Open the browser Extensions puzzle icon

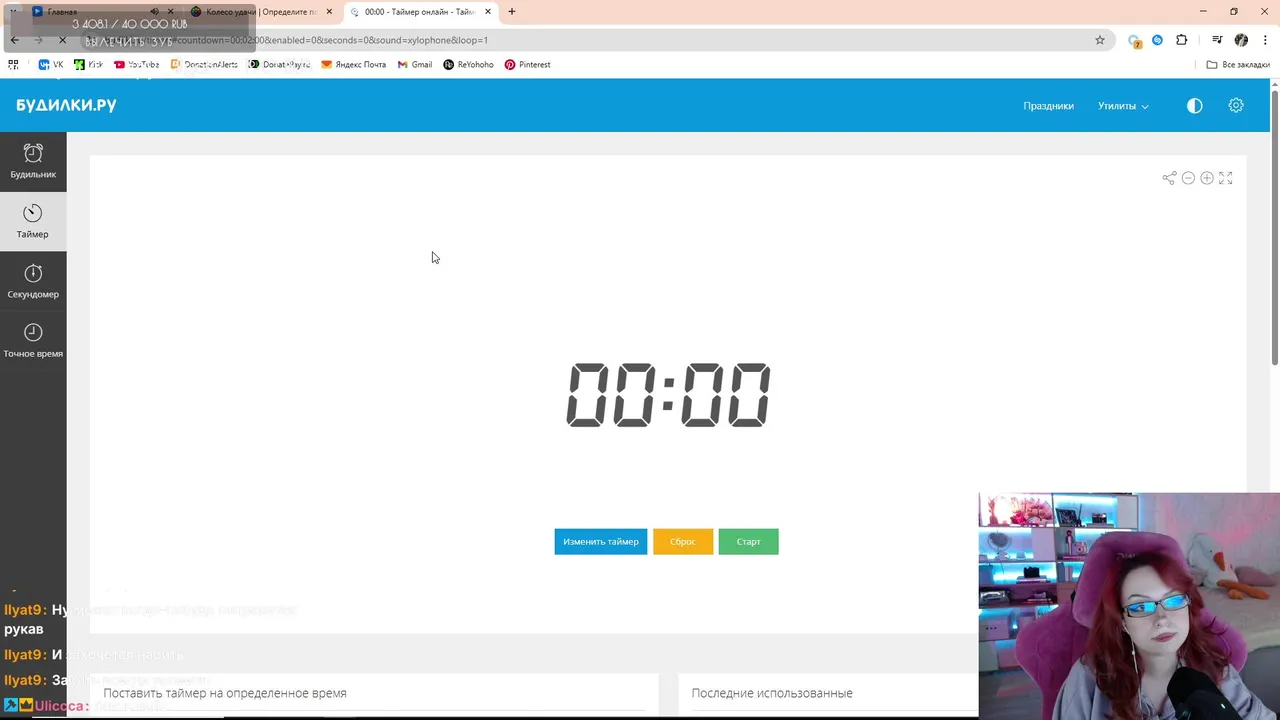coord(1182,40)
